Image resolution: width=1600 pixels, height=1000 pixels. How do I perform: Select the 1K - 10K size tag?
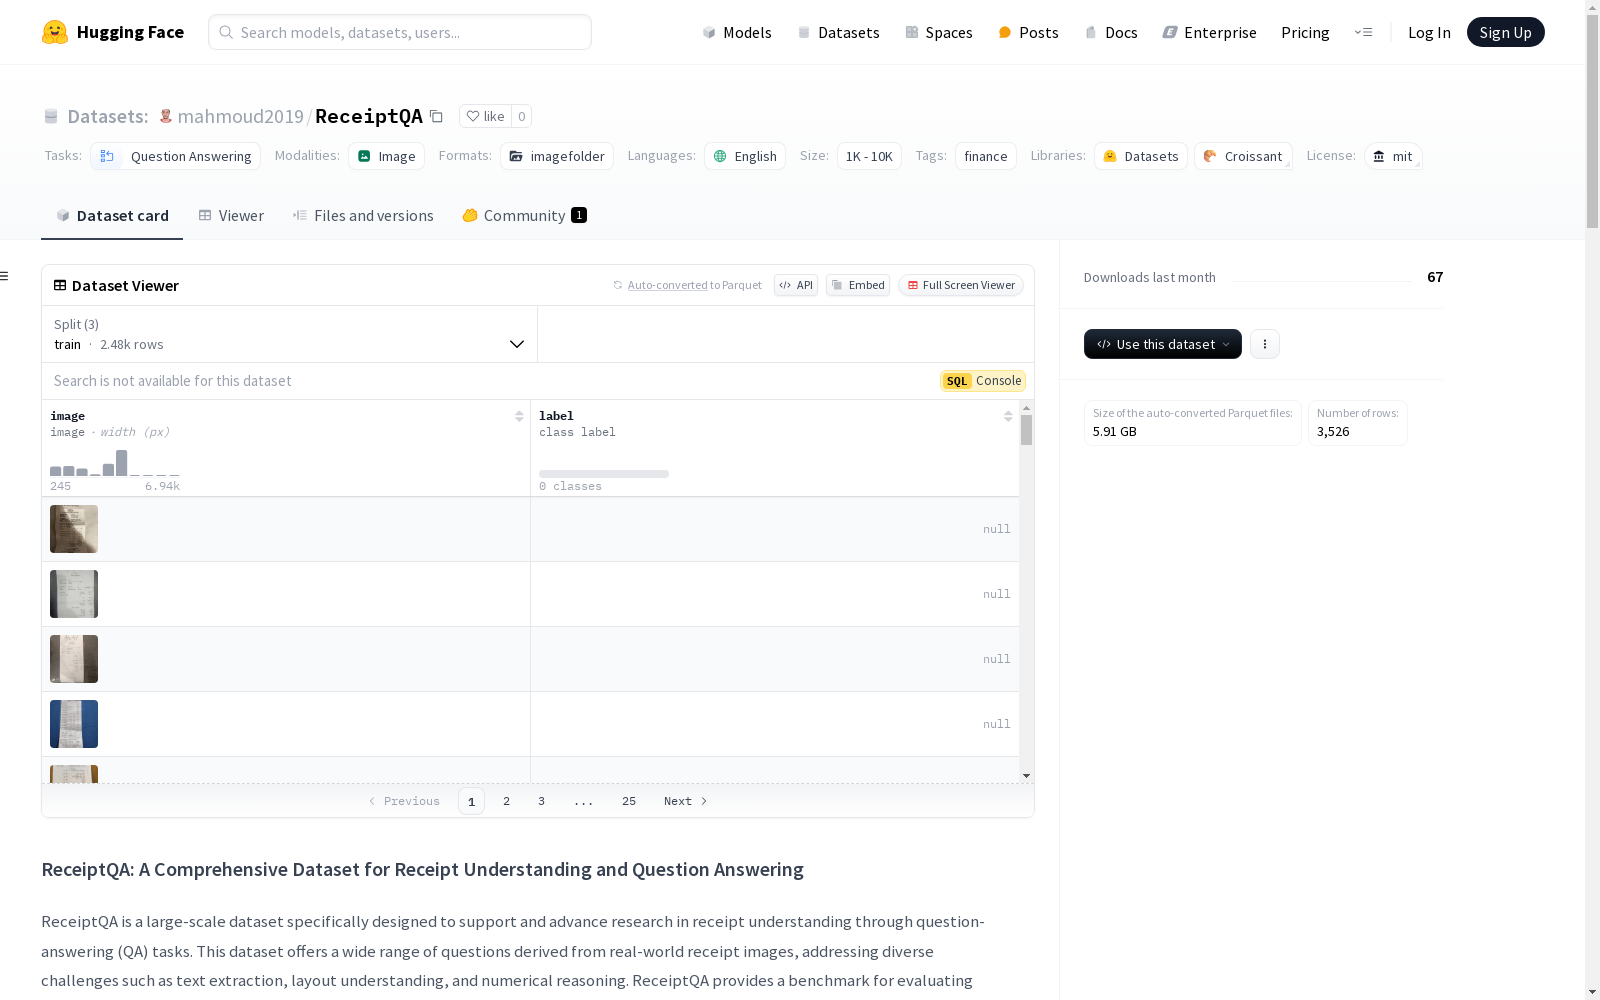pos(869,156)
